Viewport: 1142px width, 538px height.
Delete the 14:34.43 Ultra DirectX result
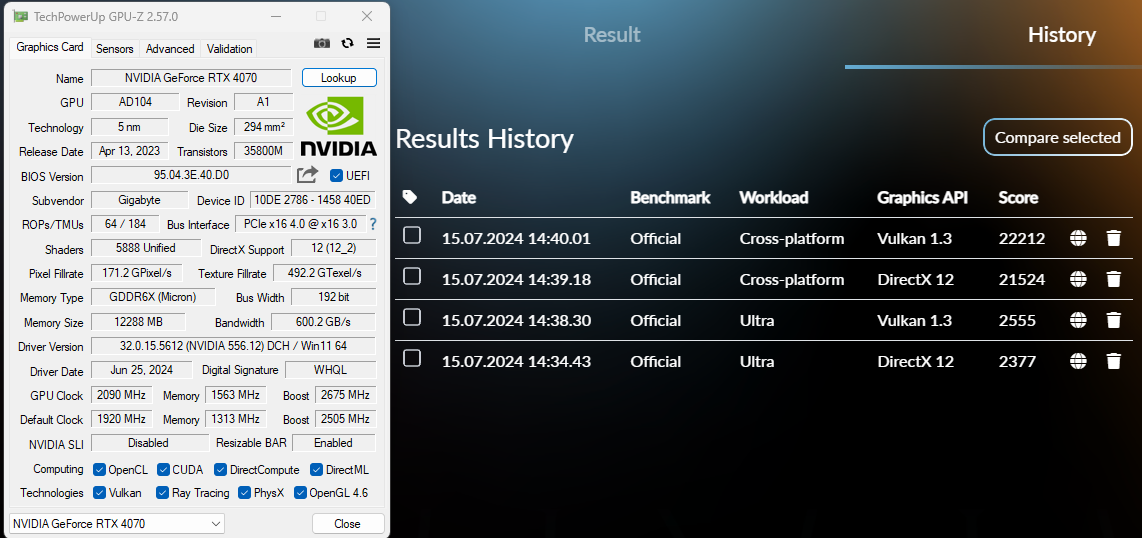tap(1114, 361)
